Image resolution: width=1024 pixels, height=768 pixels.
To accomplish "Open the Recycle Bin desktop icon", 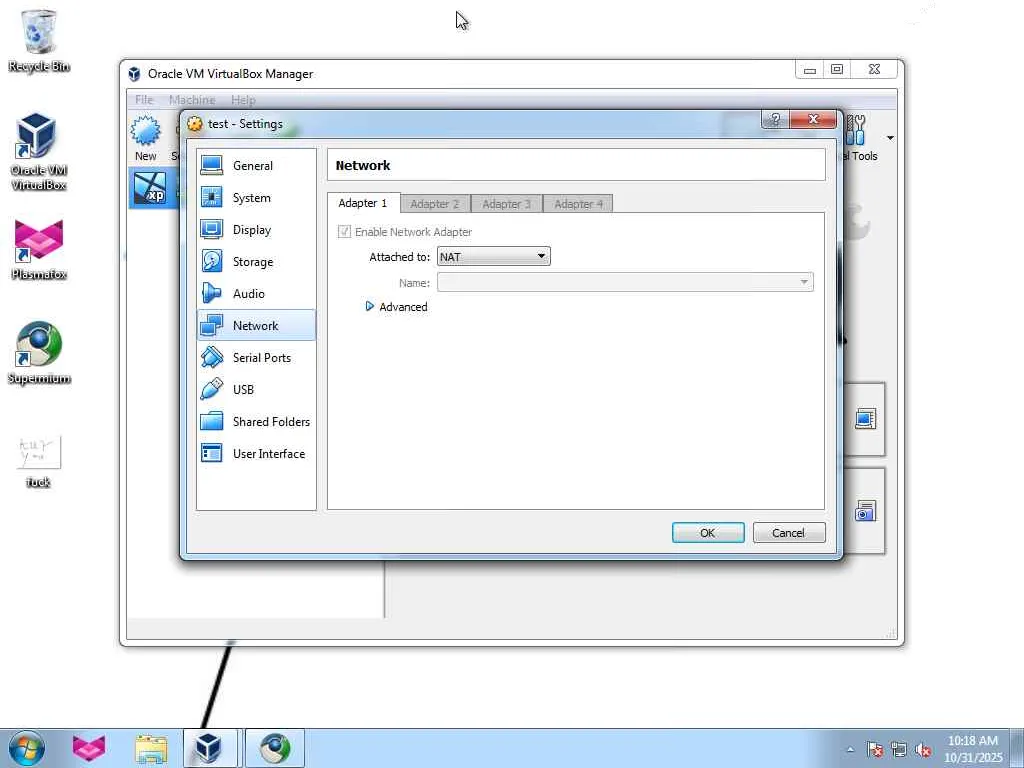I will pyautogui.click(x=39, y=31).
